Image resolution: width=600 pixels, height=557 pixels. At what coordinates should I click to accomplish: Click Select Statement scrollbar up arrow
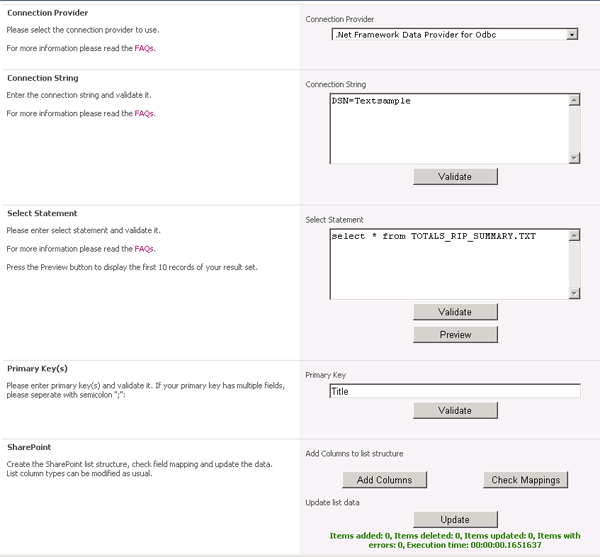pyautogui.click(x=574, y=236)
